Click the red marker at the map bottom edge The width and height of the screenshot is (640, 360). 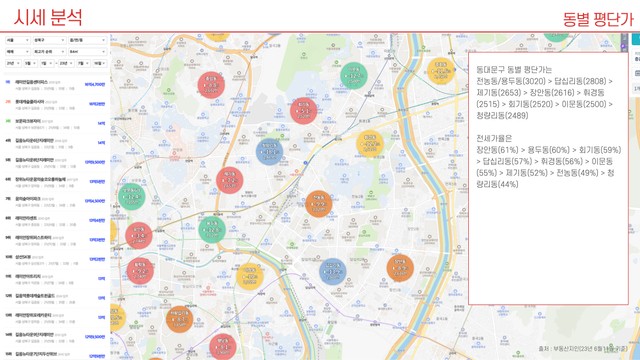click(223, 347)
